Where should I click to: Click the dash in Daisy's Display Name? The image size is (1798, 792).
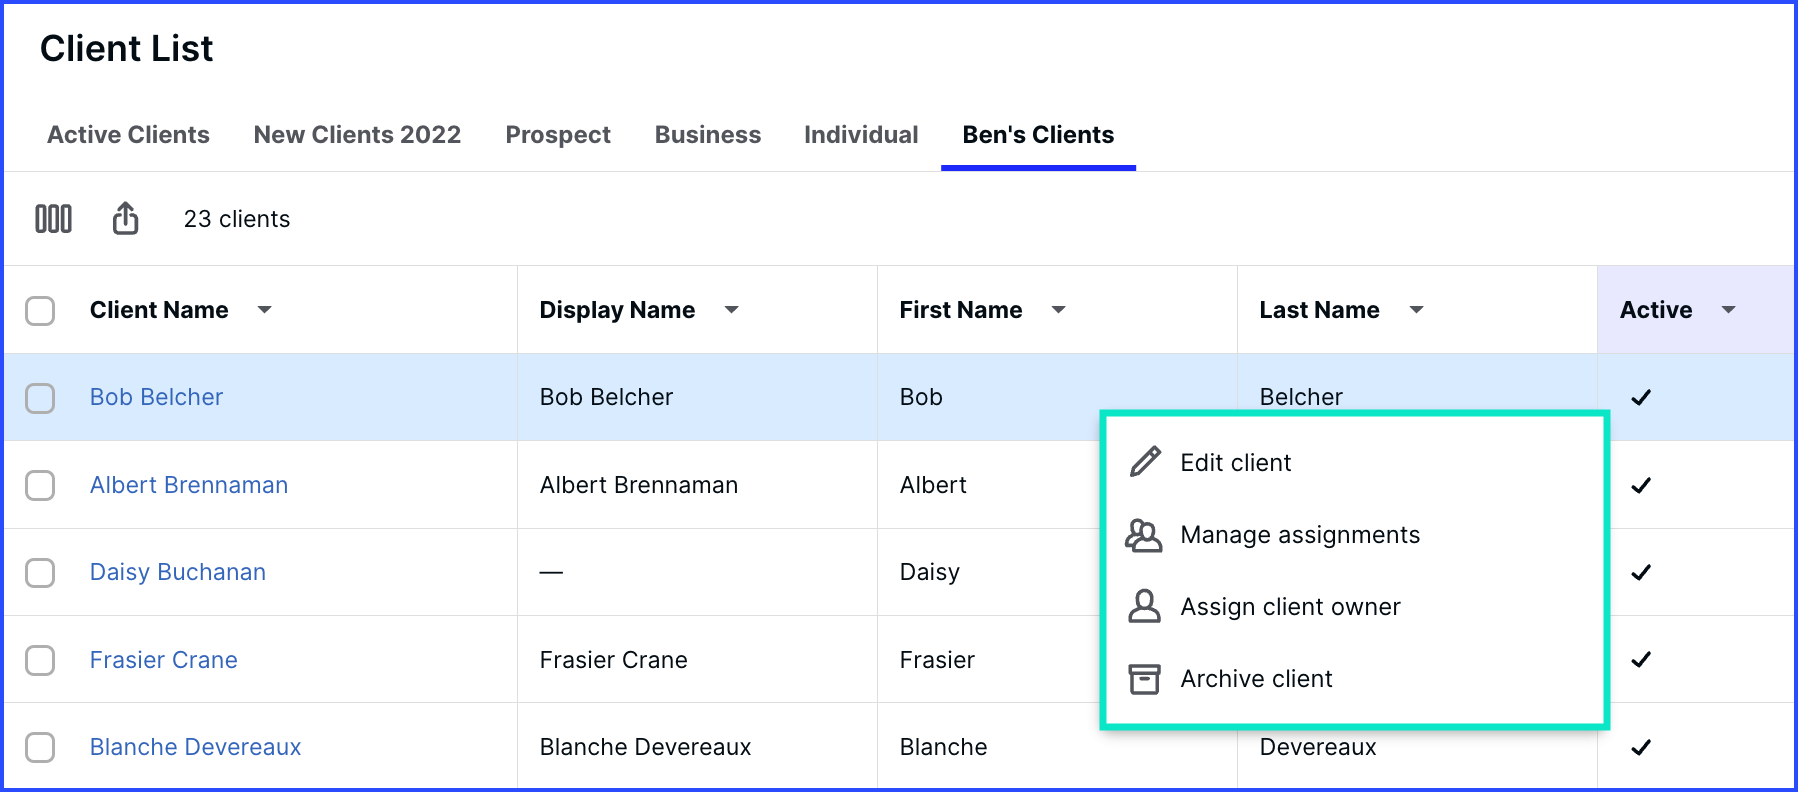point(551,573)
